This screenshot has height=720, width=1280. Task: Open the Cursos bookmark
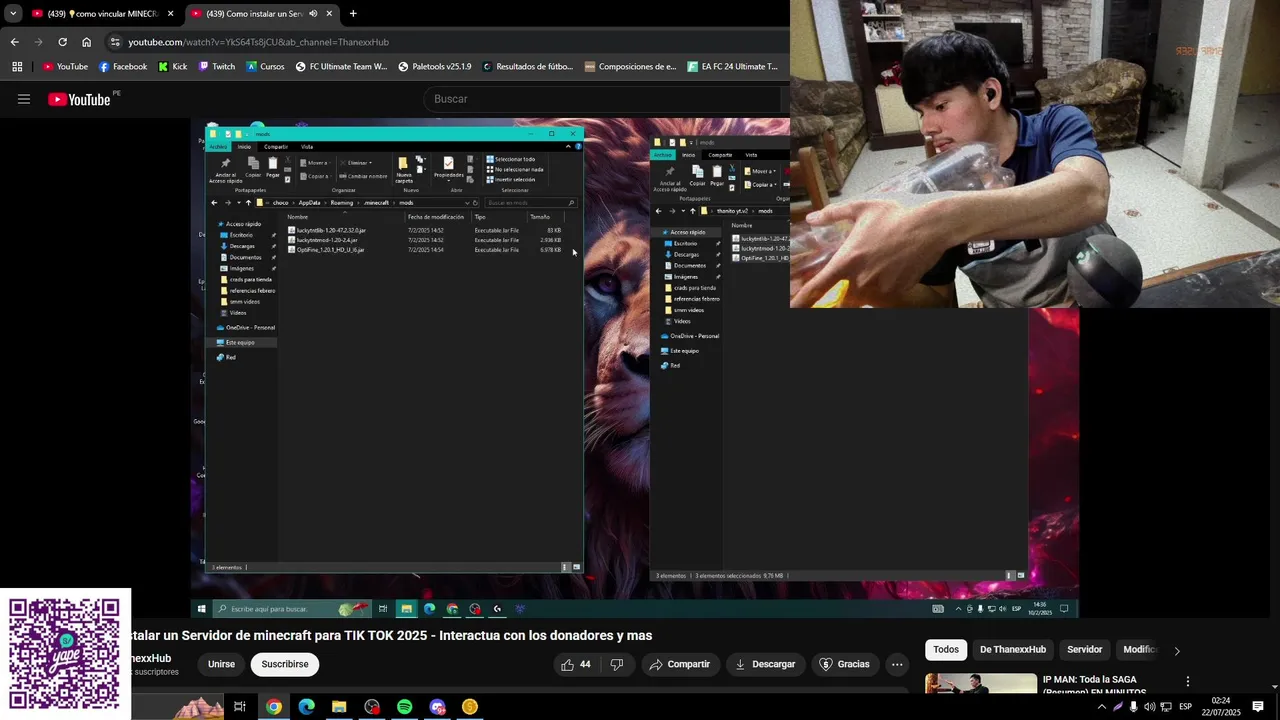(x=265, y=67)
